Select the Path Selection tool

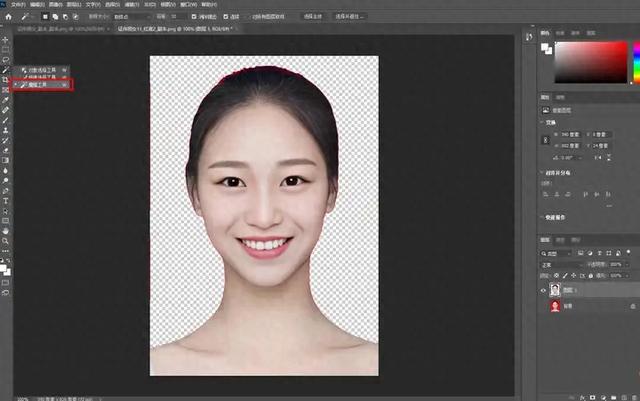(x=5, y=211)
